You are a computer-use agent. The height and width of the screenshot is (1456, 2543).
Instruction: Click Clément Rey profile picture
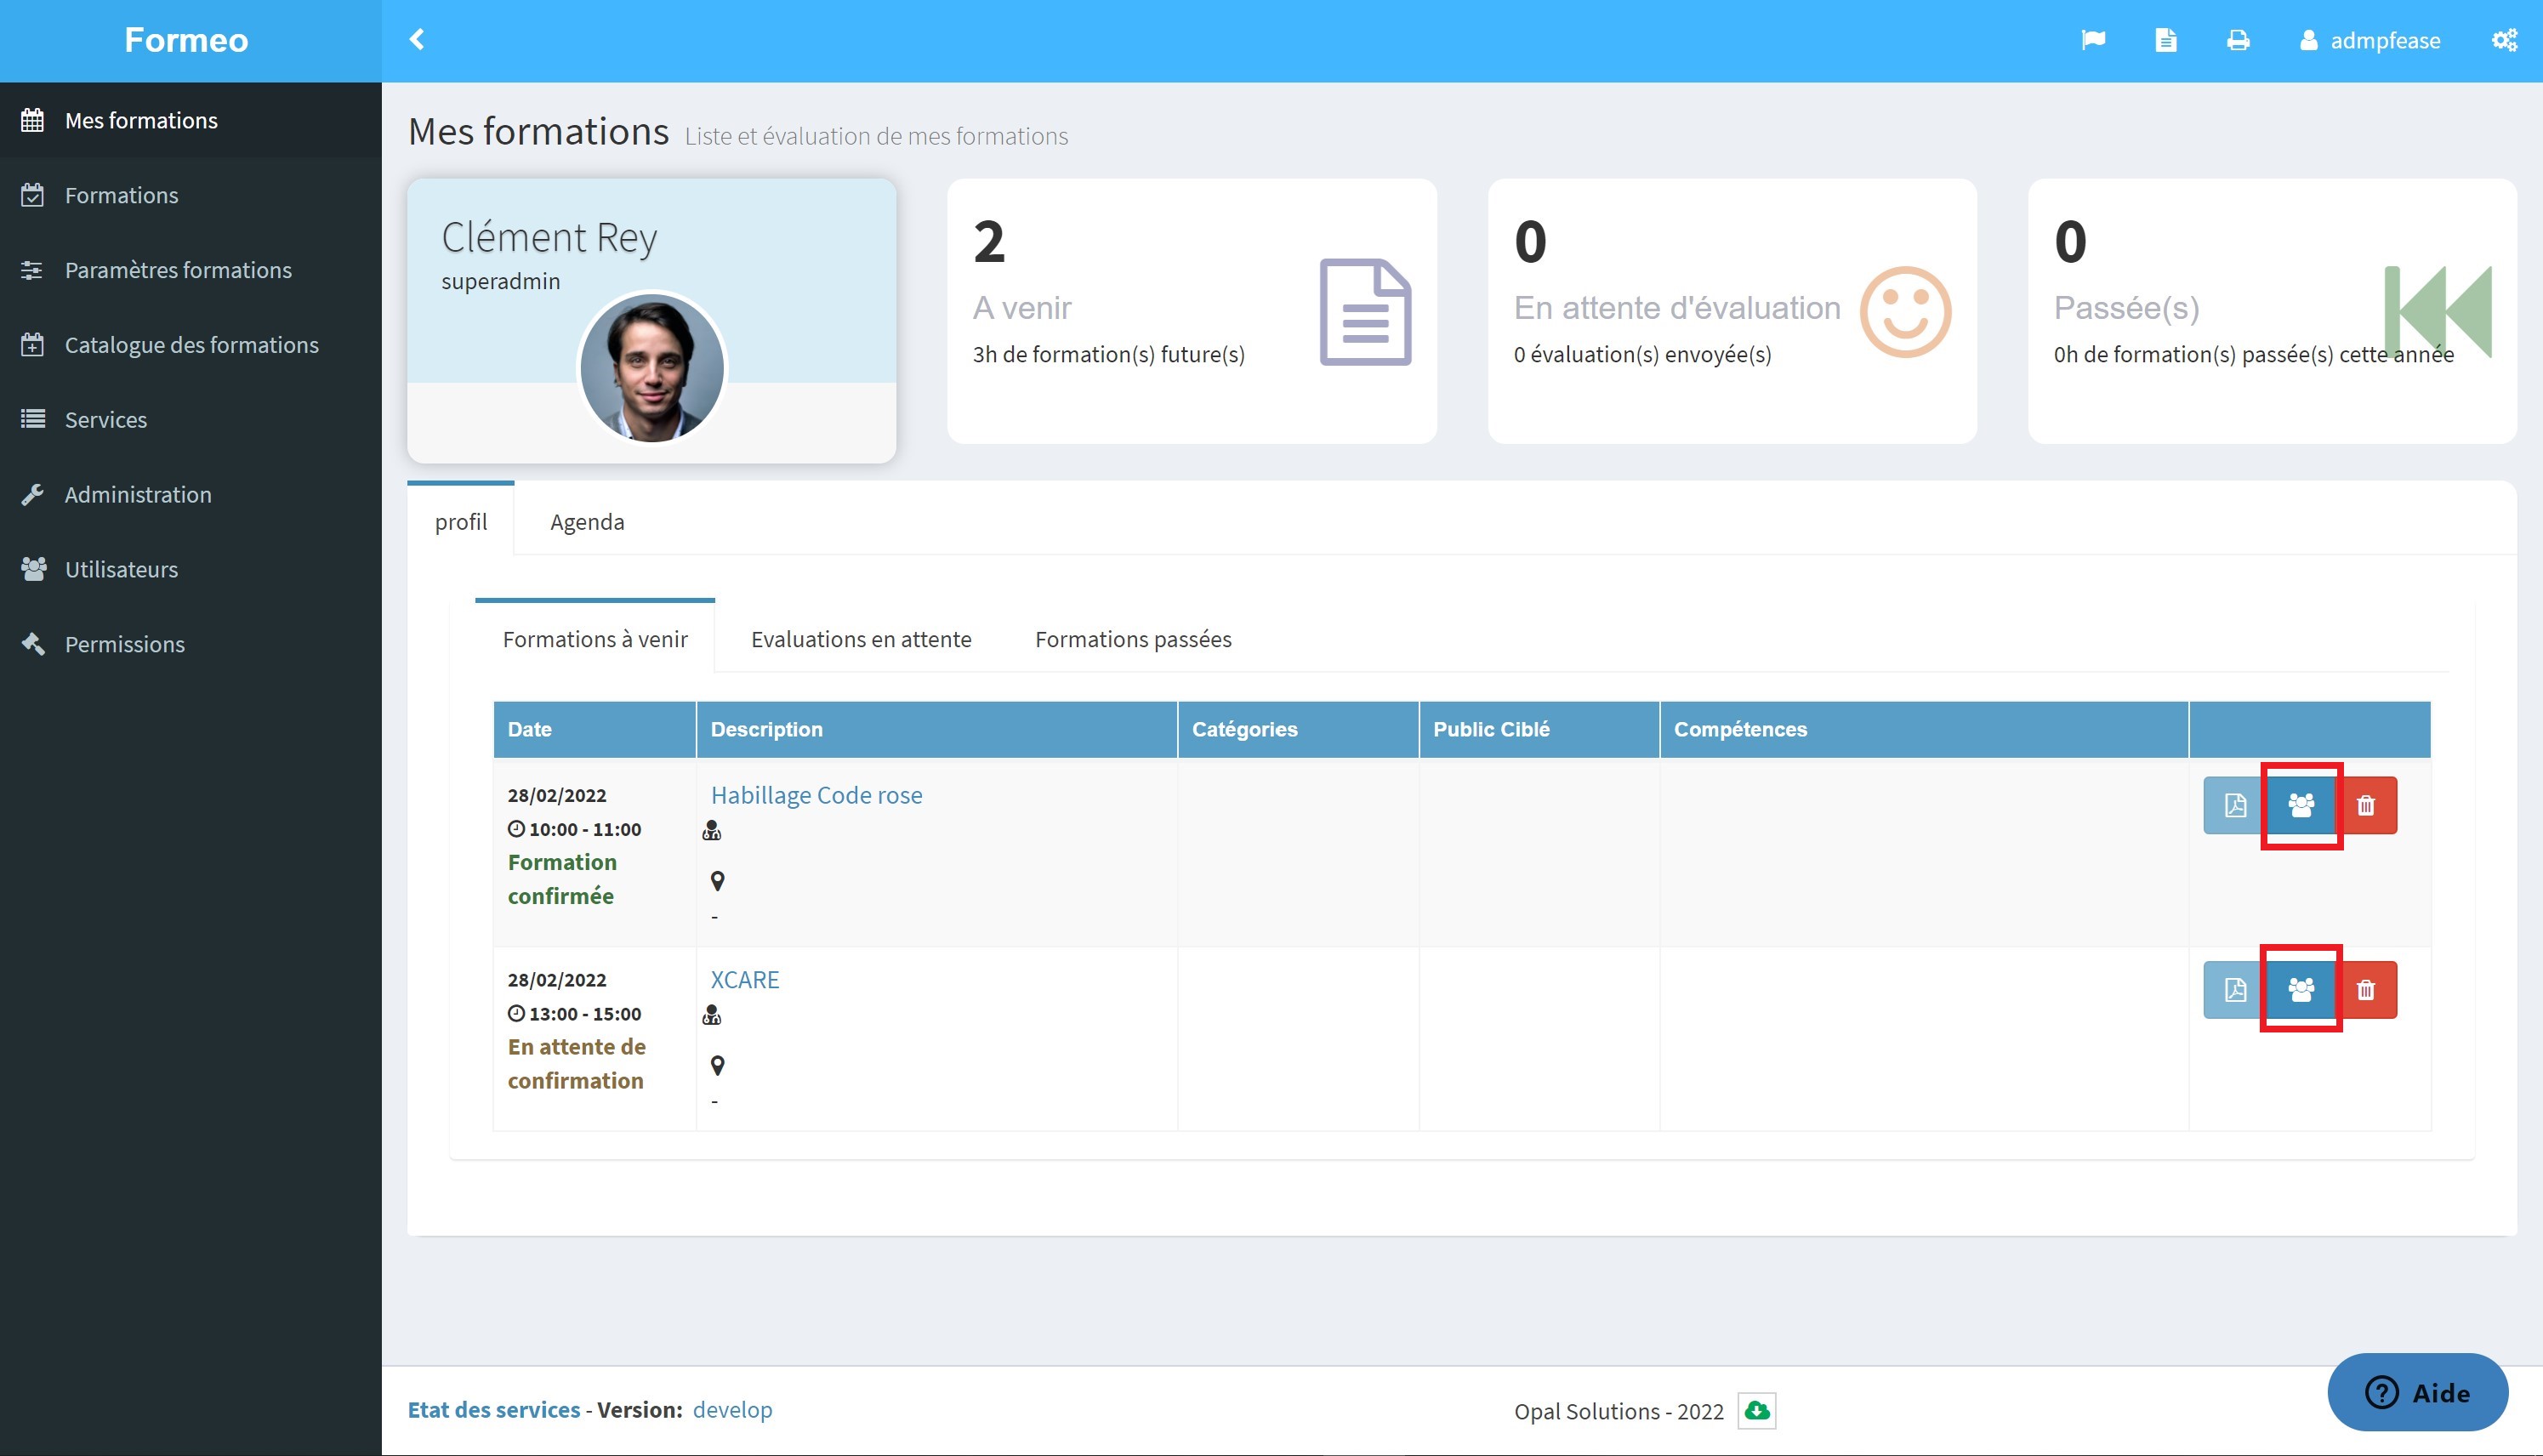click(x=652, y=367)
